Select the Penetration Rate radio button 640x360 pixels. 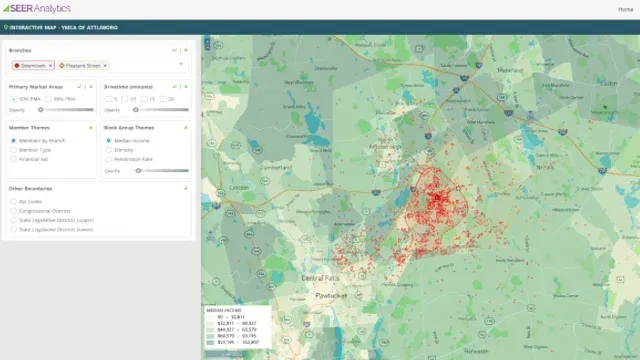pos(109,159)
